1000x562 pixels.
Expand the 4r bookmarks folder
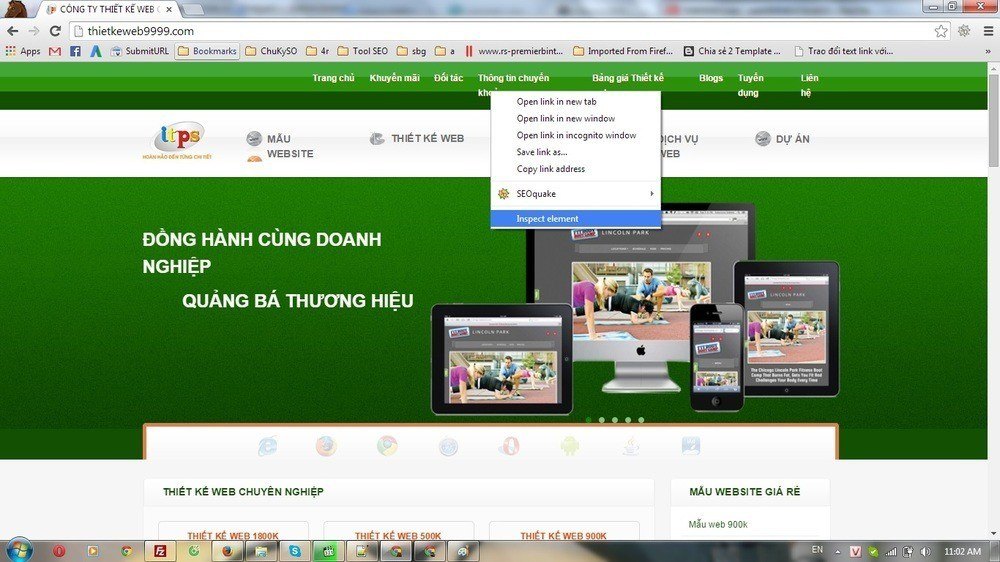click(318, 51)
